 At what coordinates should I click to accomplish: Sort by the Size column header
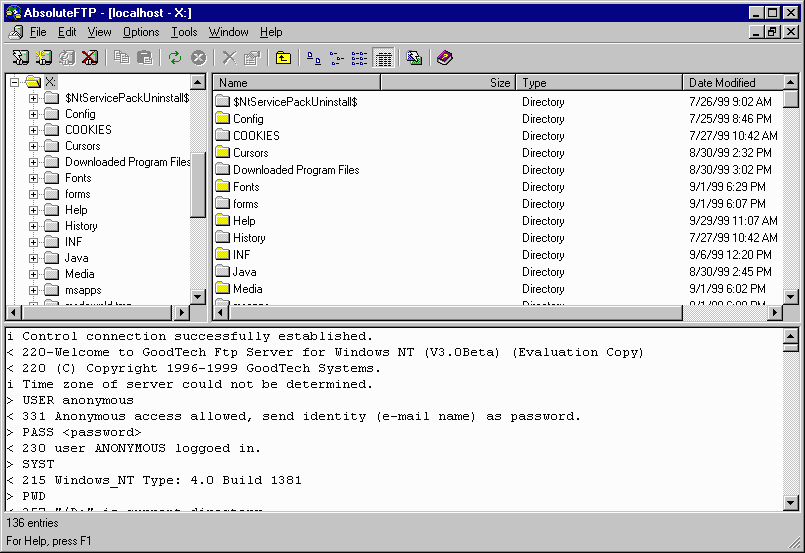(448, 83)
